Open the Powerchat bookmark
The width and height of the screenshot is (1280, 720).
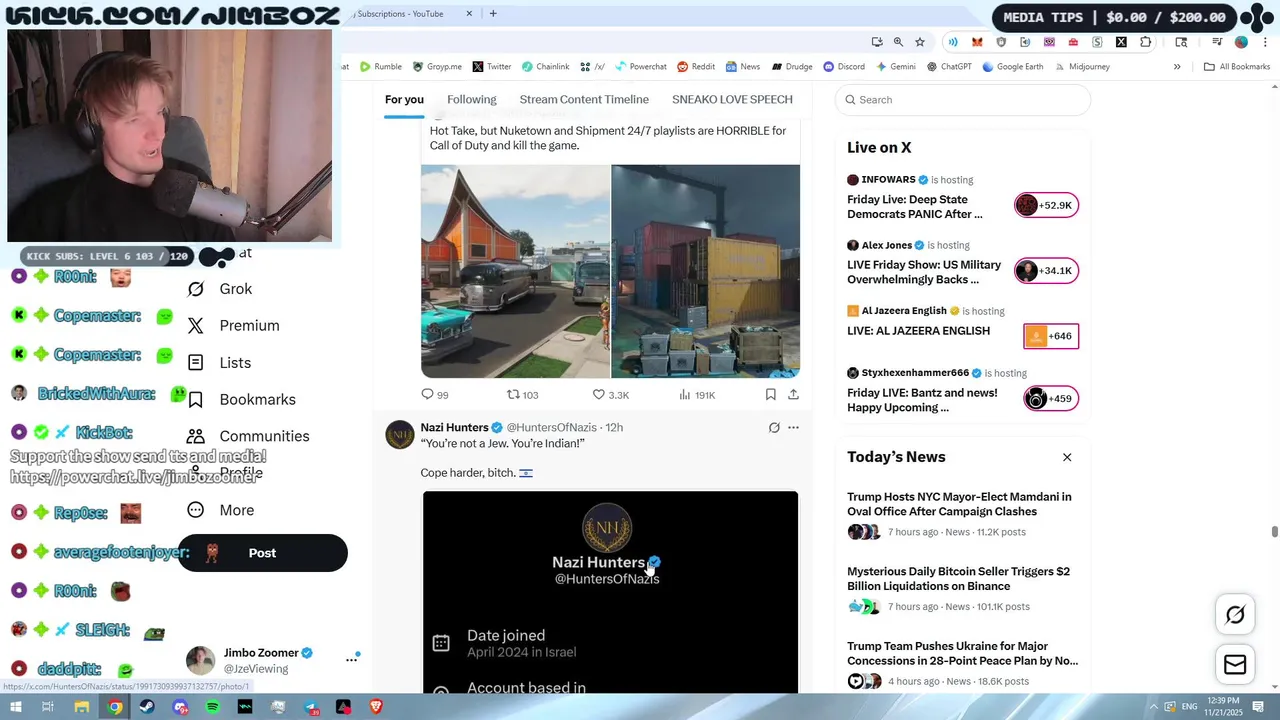[x=640, y=67]
